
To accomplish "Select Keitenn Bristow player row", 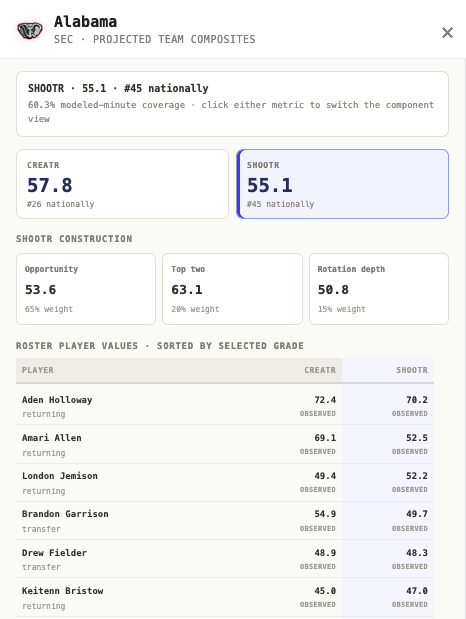I will (x=225, y=597).
